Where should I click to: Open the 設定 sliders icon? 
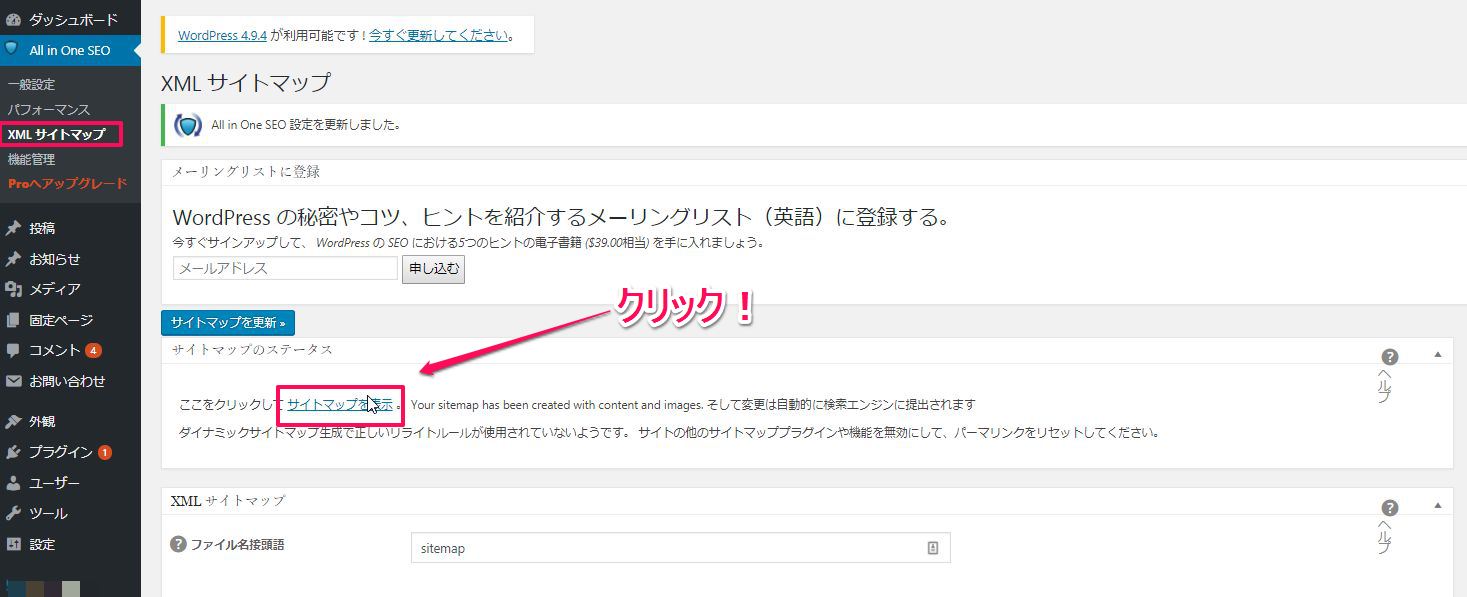(13, 544)
